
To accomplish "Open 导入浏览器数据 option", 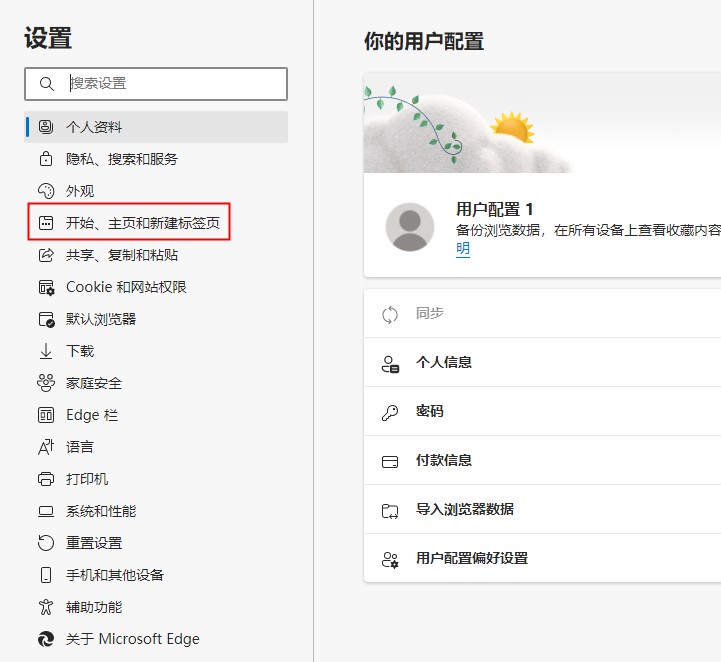I will coord(542,509).
